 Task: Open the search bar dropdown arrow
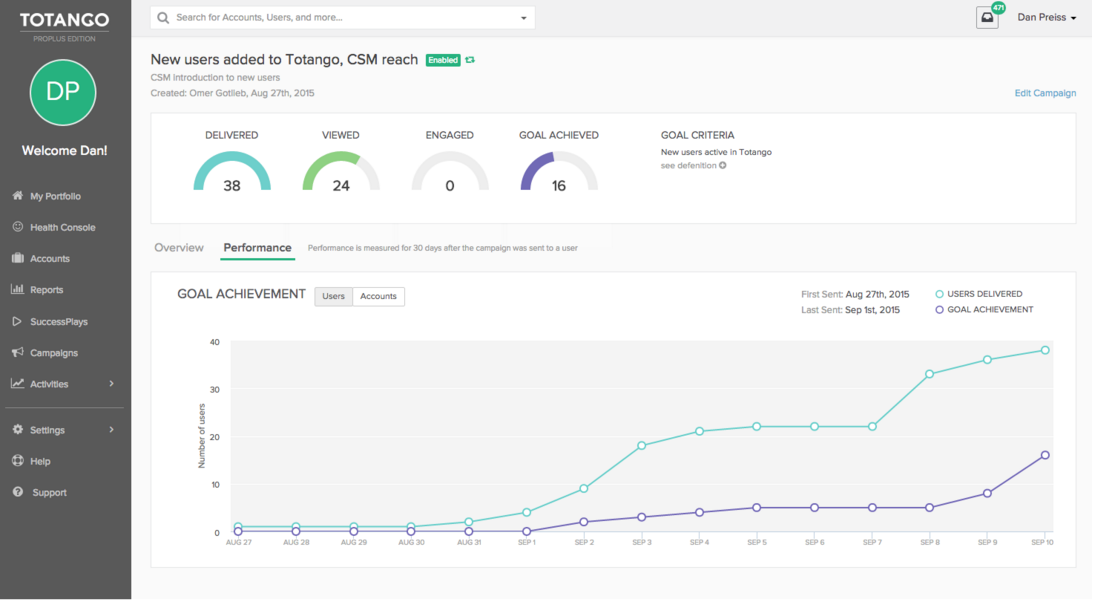pyautogui.click(x=524, y=18)
